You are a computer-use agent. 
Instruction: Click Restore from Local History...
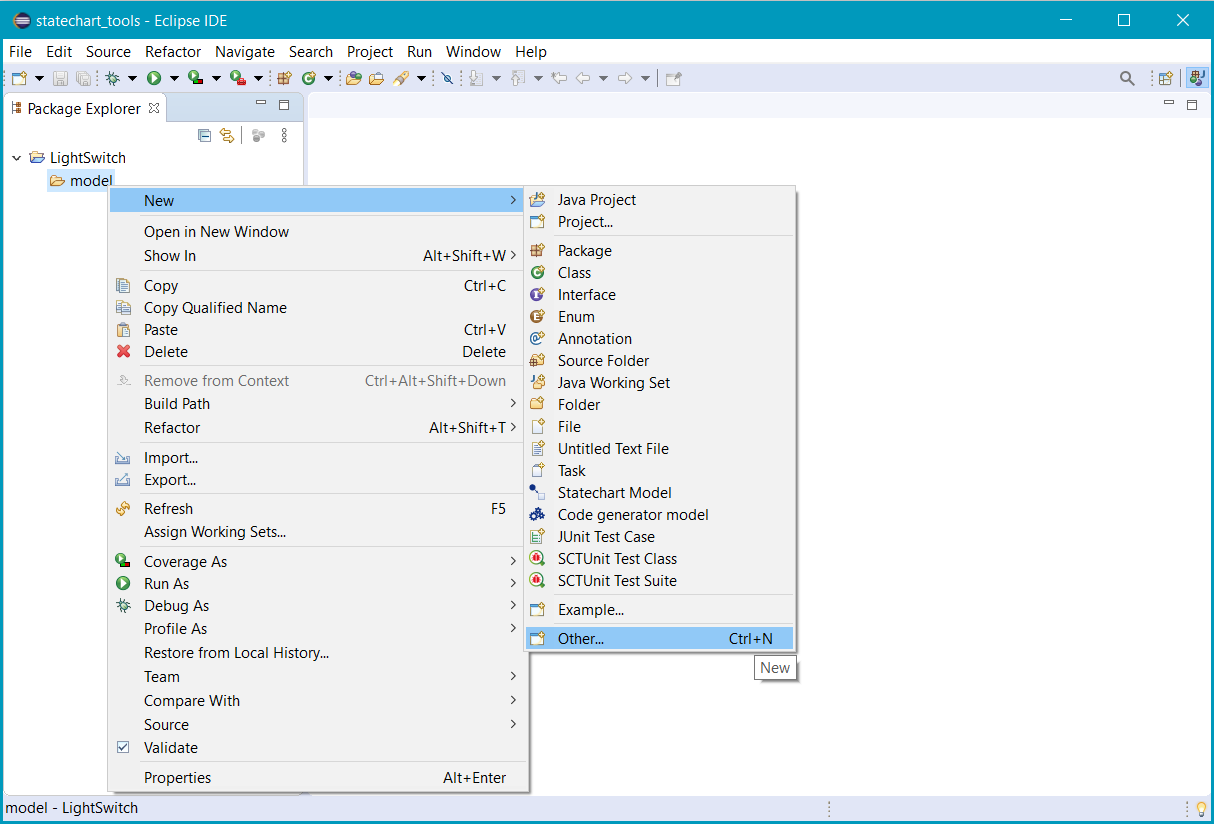click(317, 653)
